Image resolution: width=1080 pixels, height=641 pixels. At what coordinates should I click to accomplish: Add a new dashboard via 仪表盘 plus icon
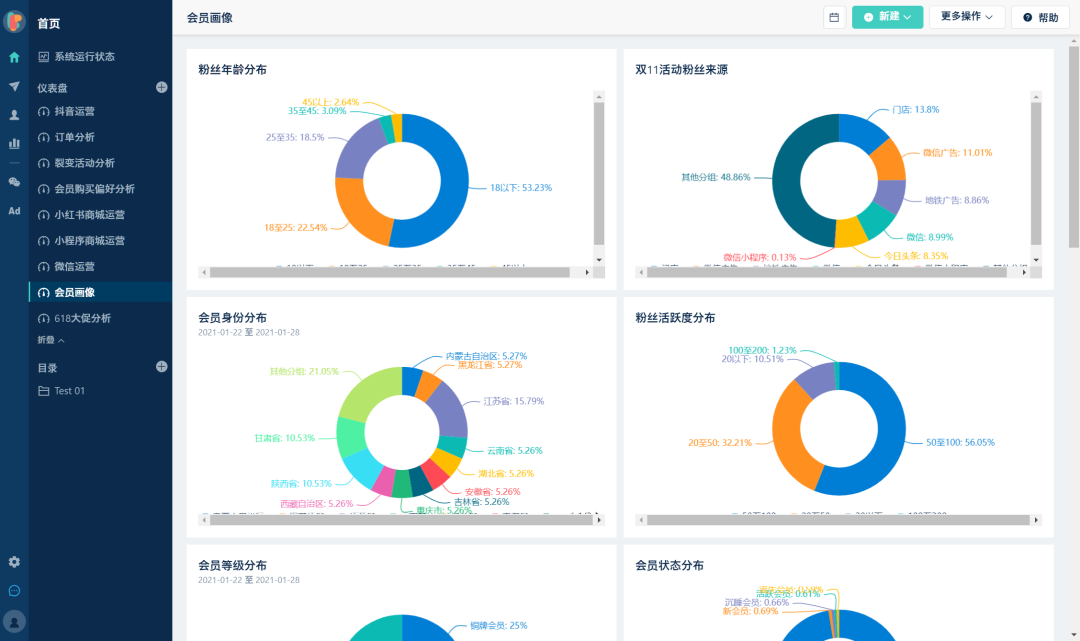[x=161, y=87]
